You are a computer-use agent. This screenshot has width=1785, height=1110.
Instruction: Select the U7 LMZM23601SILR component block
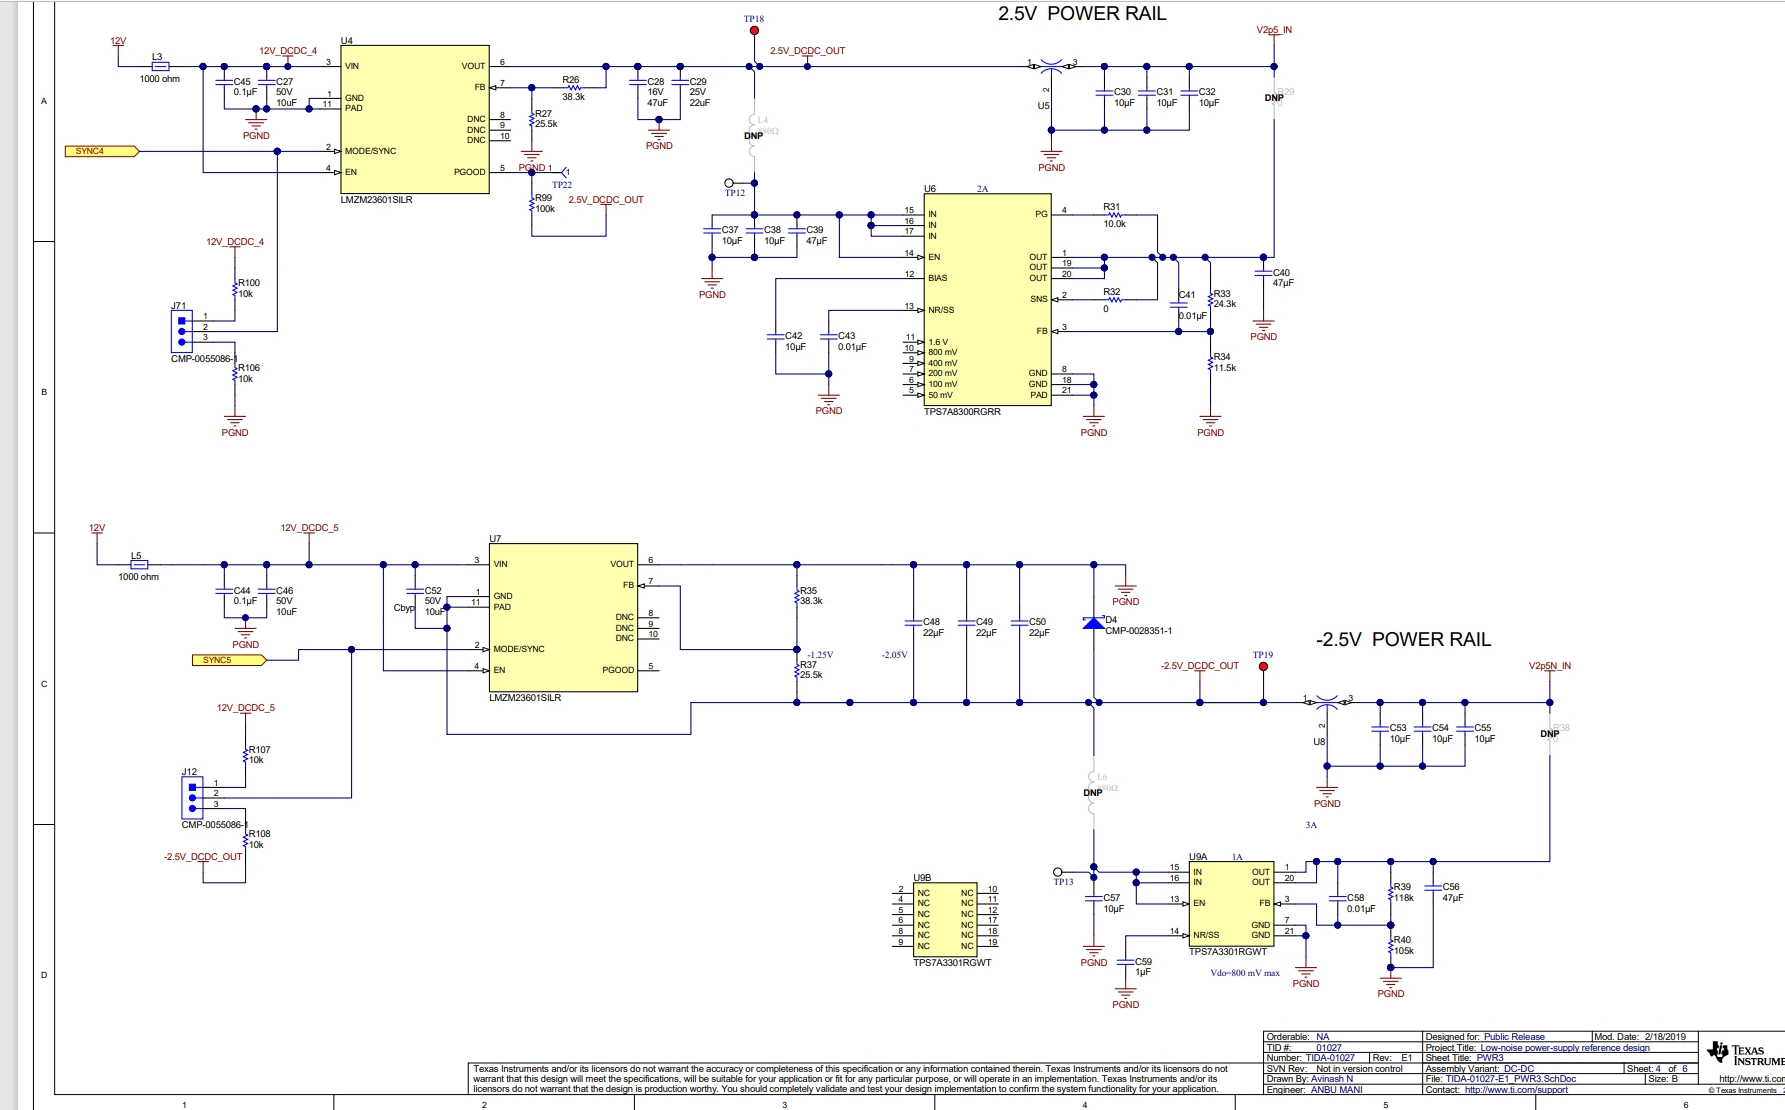(563, 617)
